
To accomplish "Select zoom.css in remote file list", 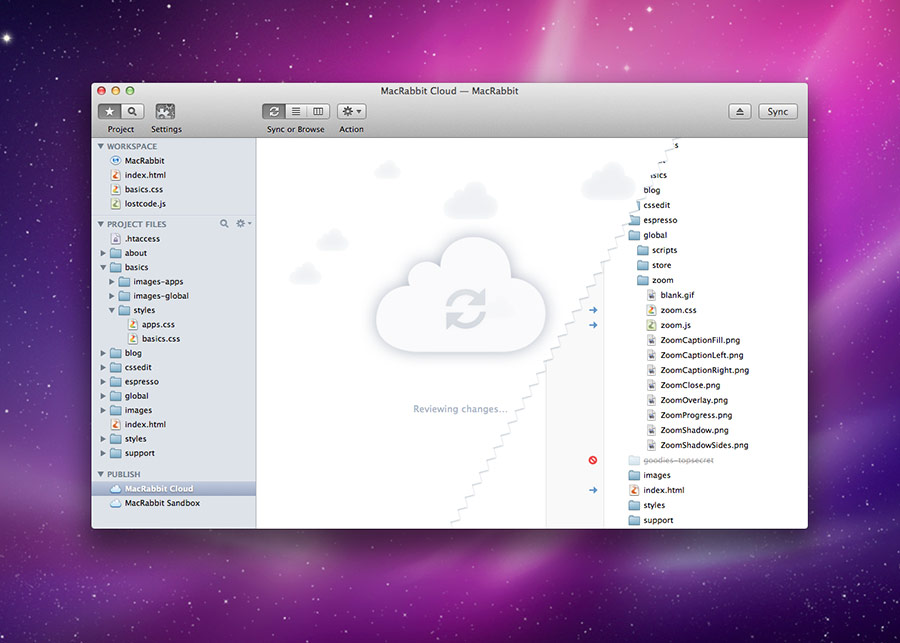I will 672,310.
